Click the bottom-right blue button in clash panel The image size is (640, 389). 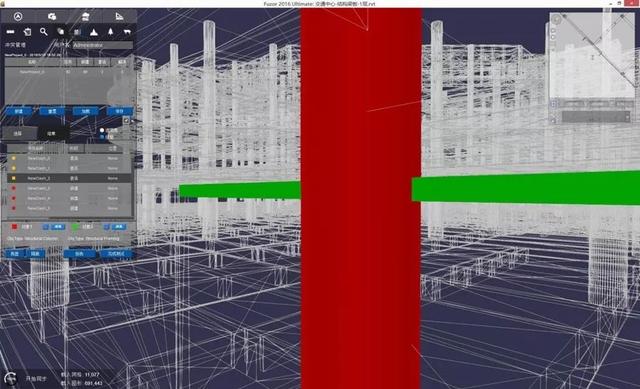116,254
